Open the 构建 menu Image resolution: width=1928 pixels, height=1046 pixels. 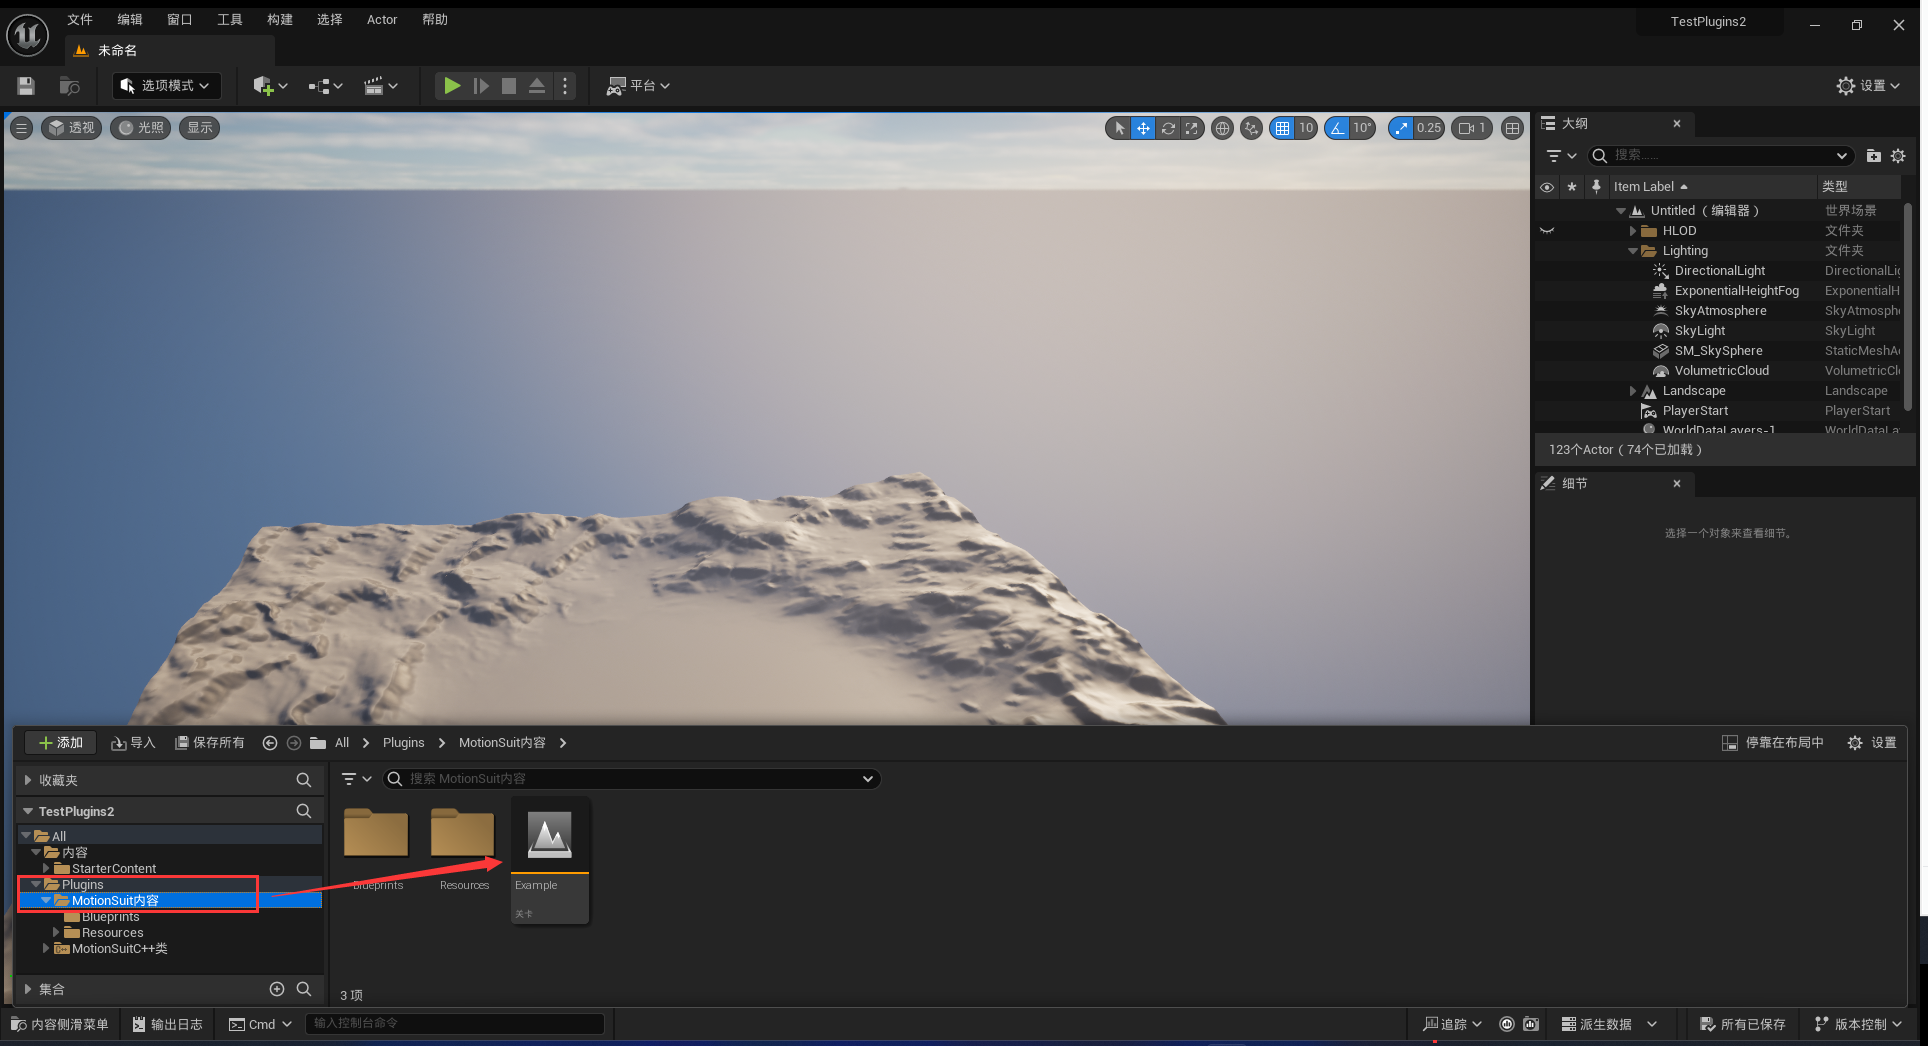point(280,20)
